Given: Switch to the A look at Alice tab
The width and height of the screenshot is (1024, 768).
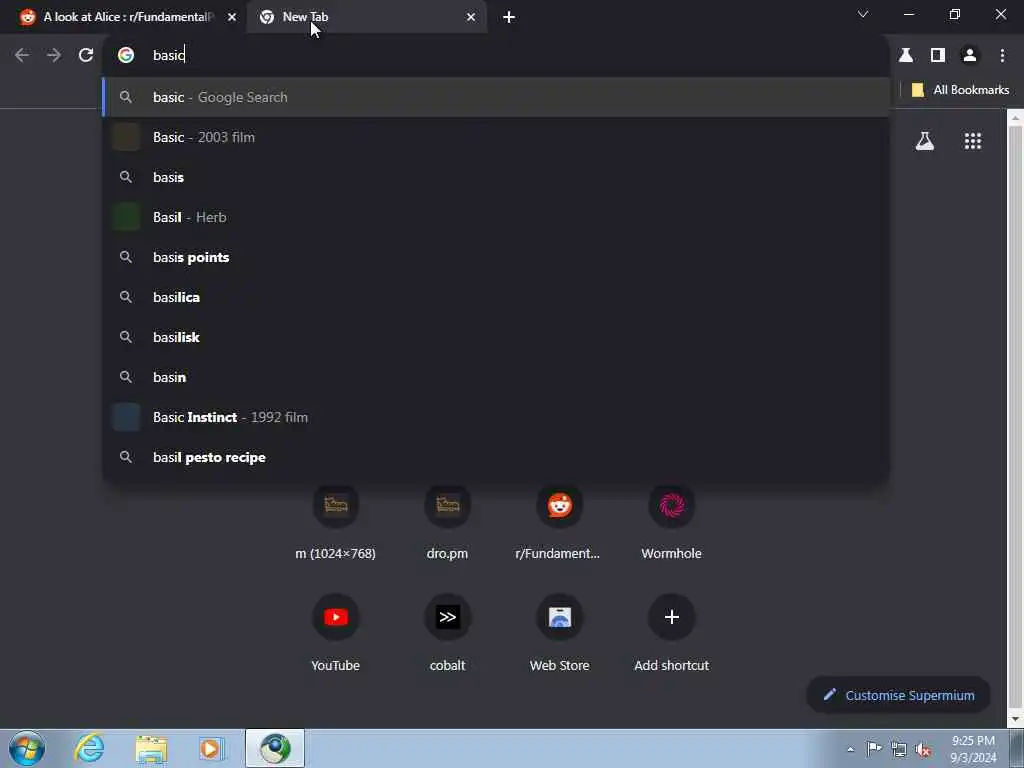Looking at the screenshot, I should [x=127, y=17].
